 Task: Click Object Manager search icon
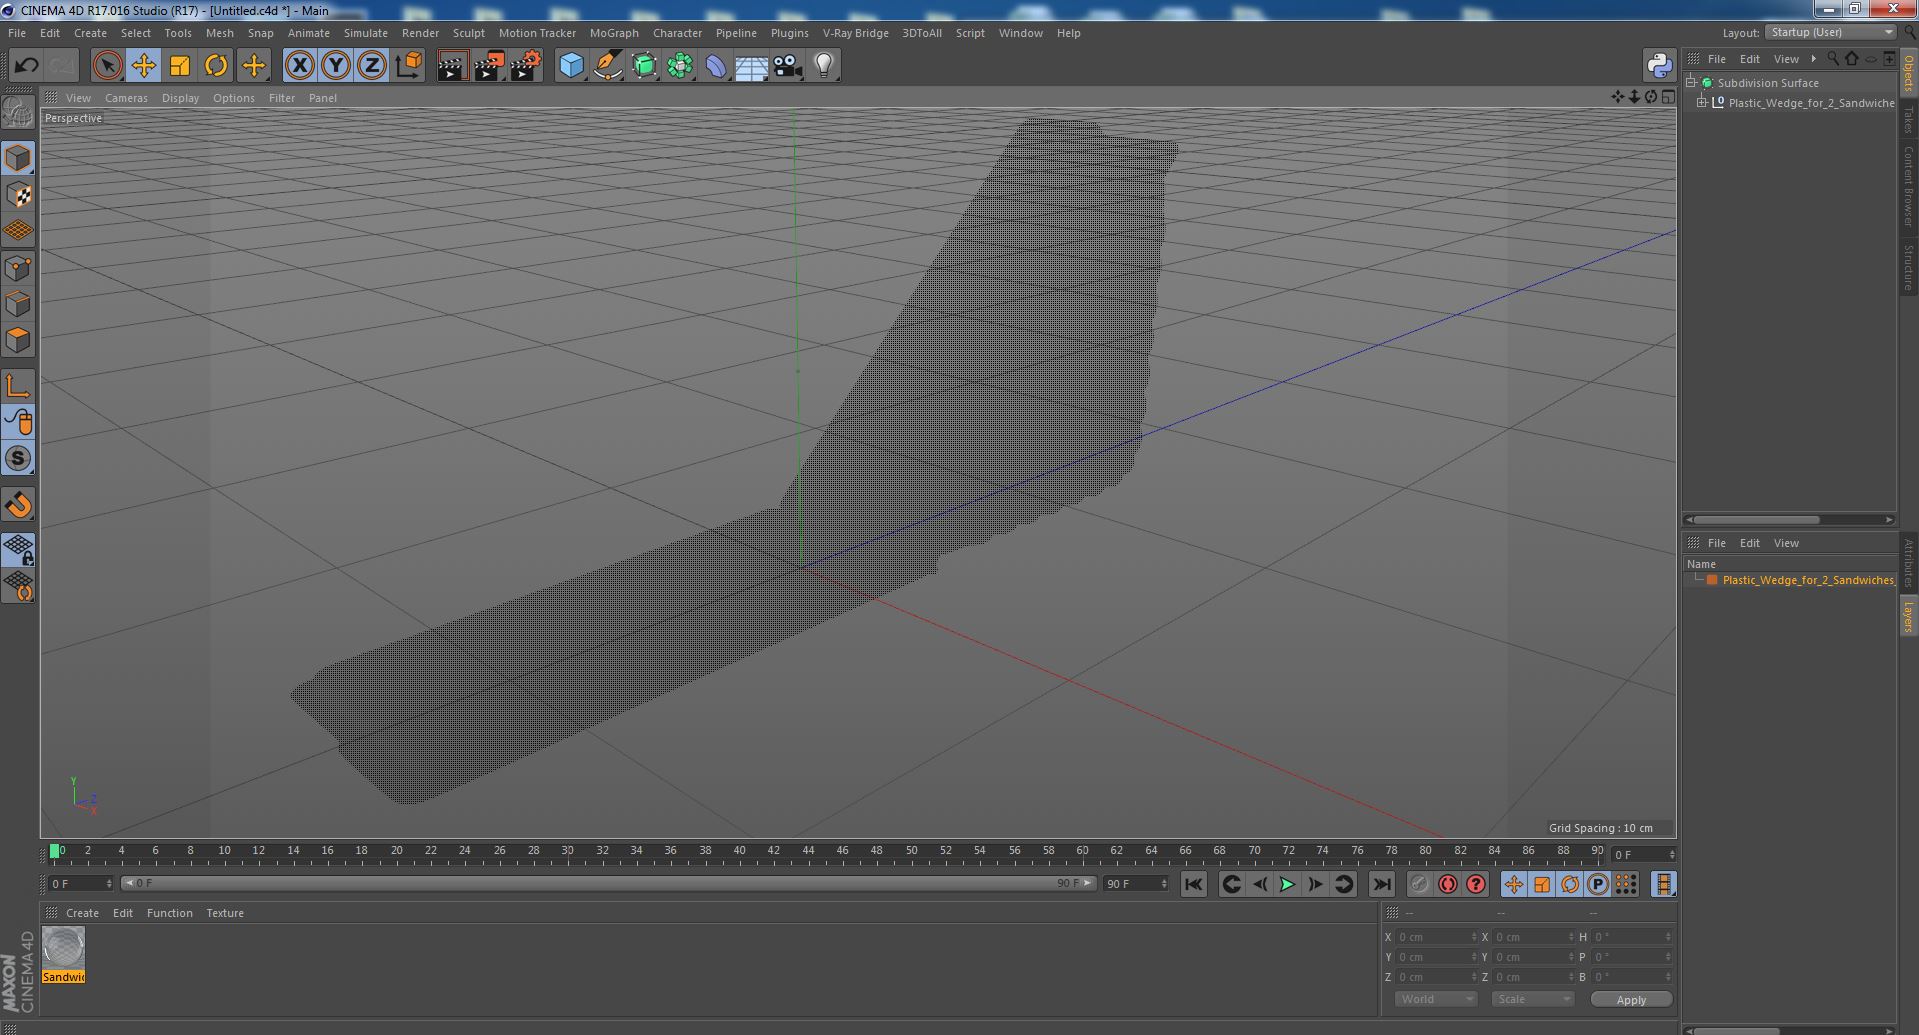1833,59
